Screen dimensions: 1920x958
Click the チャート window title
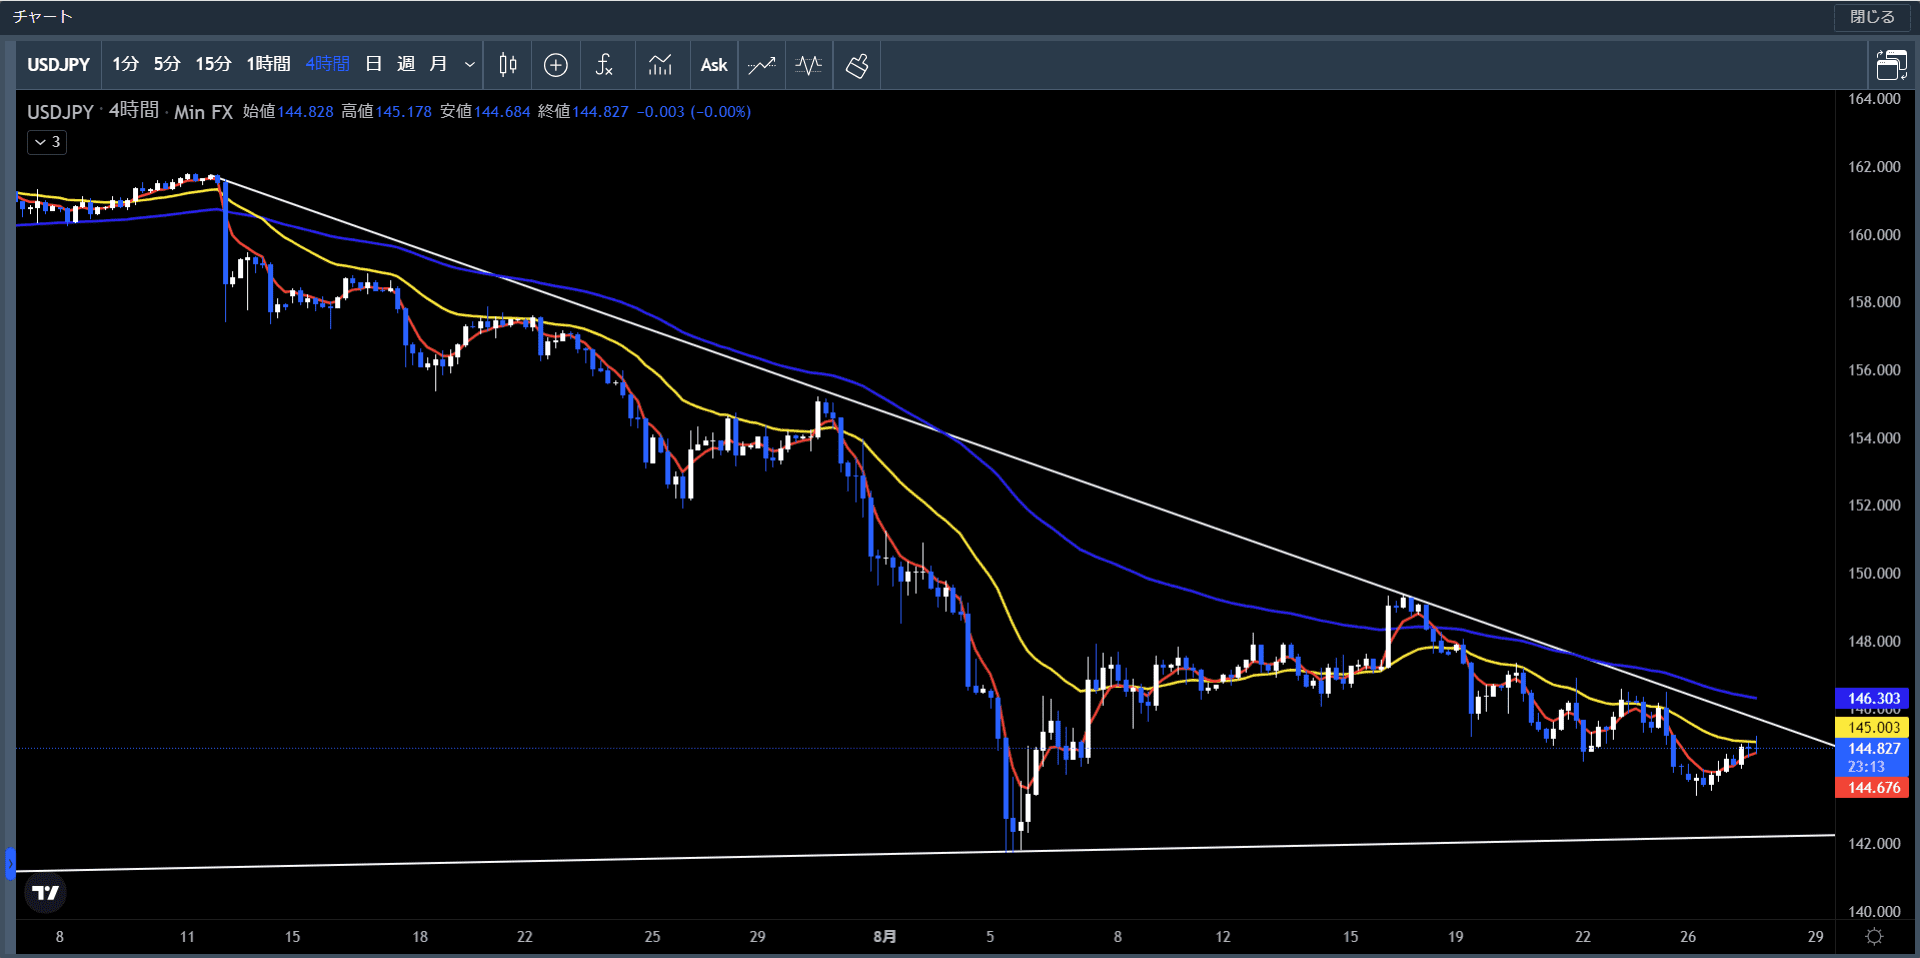[43, 17]
